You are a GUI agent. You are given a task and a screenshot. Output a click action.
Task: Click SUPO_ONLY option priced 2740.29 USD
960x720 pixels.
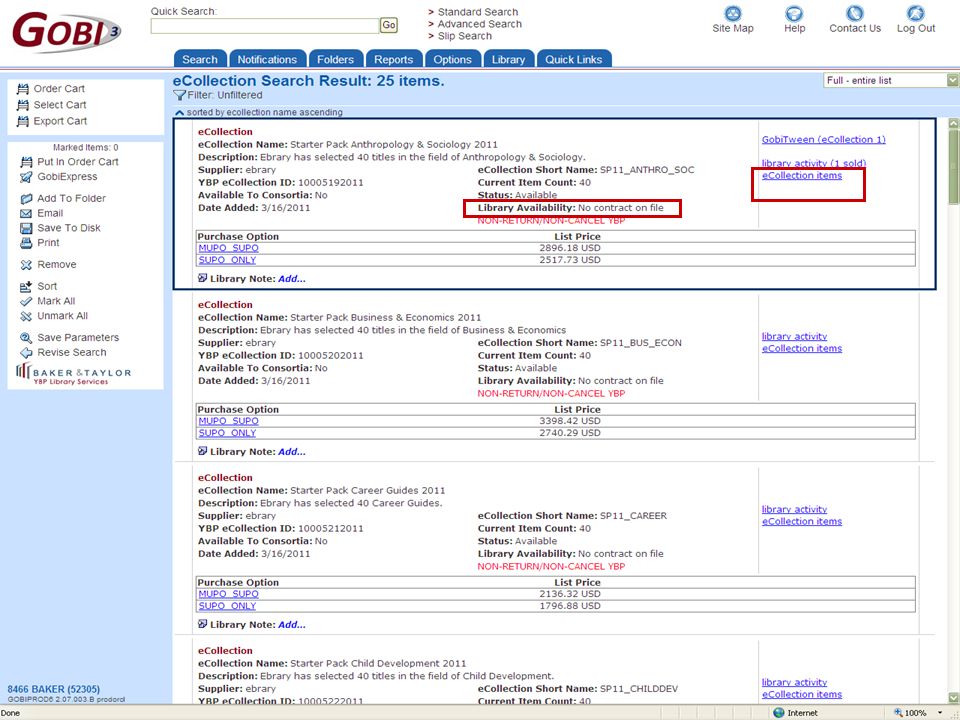(227, 433)
